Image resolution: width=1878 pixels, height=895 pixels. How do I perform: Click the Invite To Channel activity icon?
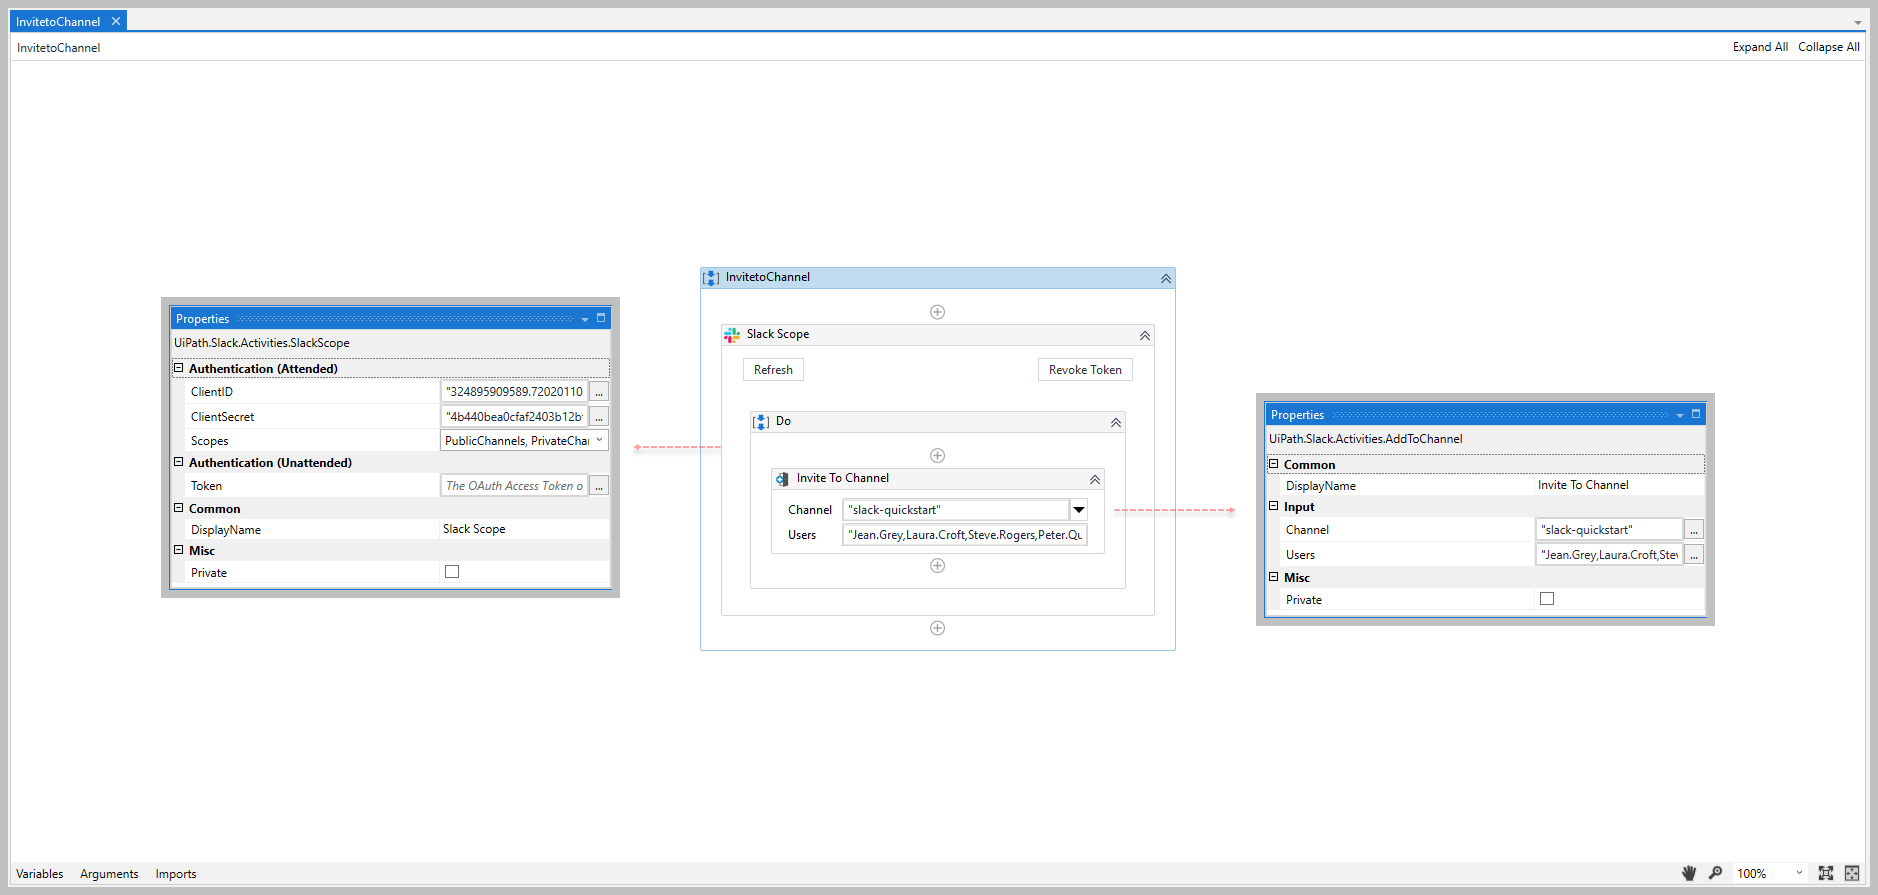click(x=782, y=479)
